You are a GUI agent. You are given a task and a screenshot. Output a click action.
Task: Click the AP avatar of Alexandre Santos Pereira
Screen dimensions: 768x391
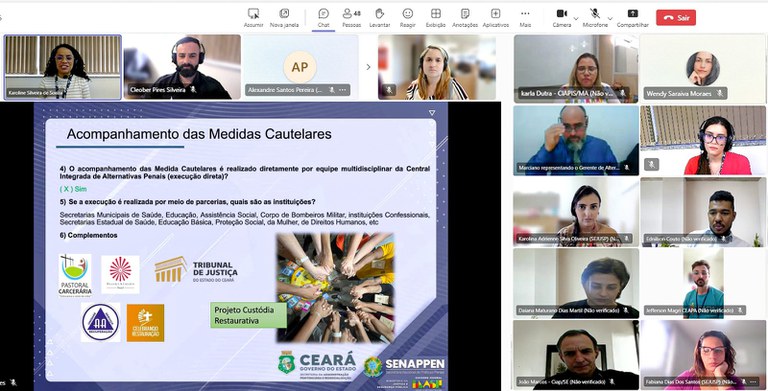pyautogui.click(x=300, y=67)
